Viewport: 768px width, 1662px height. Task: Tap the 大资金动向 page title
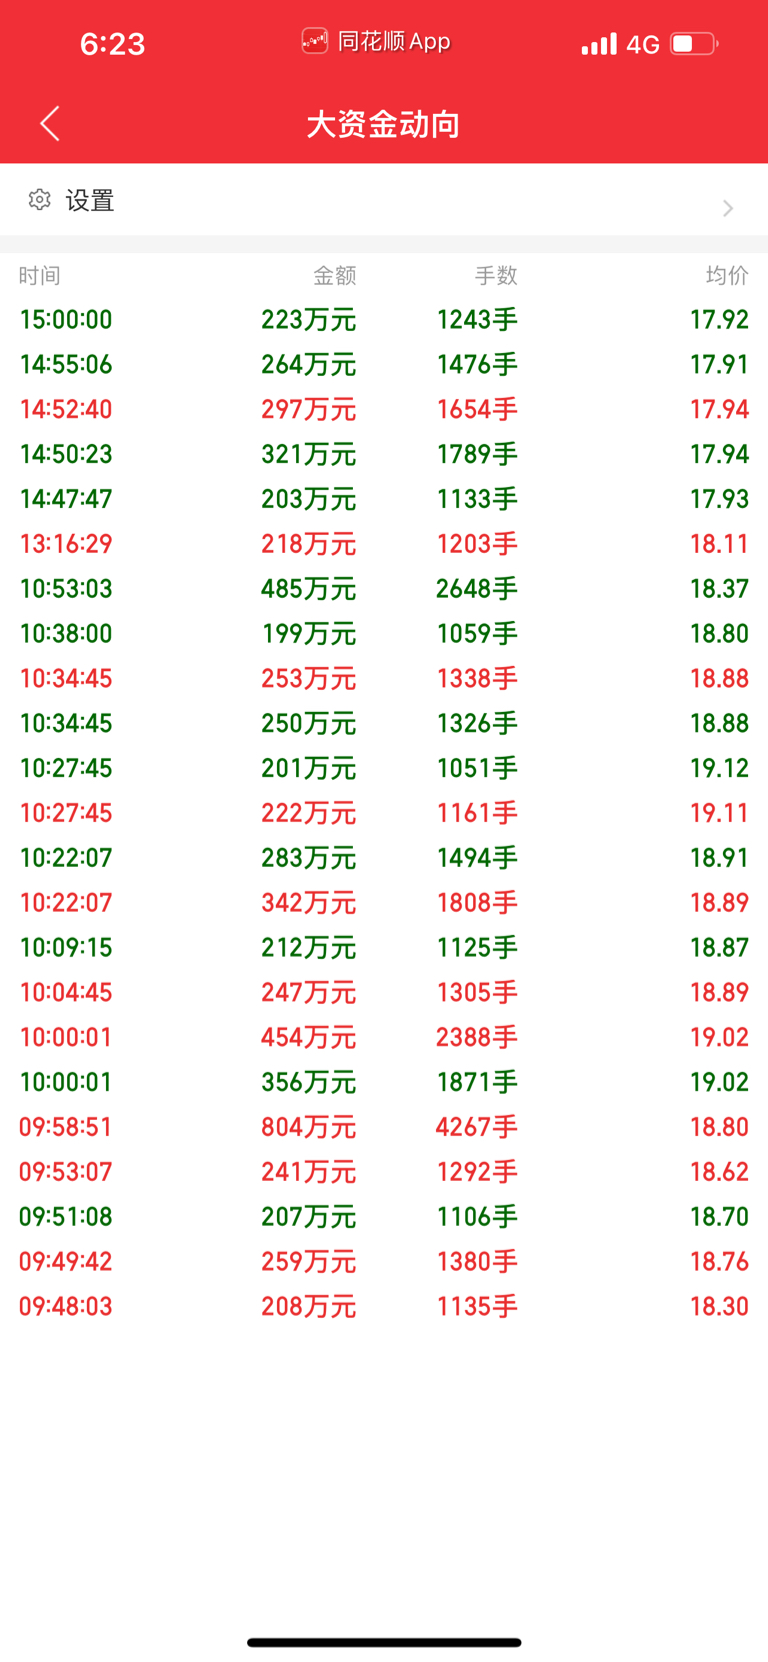coord(383,125)
